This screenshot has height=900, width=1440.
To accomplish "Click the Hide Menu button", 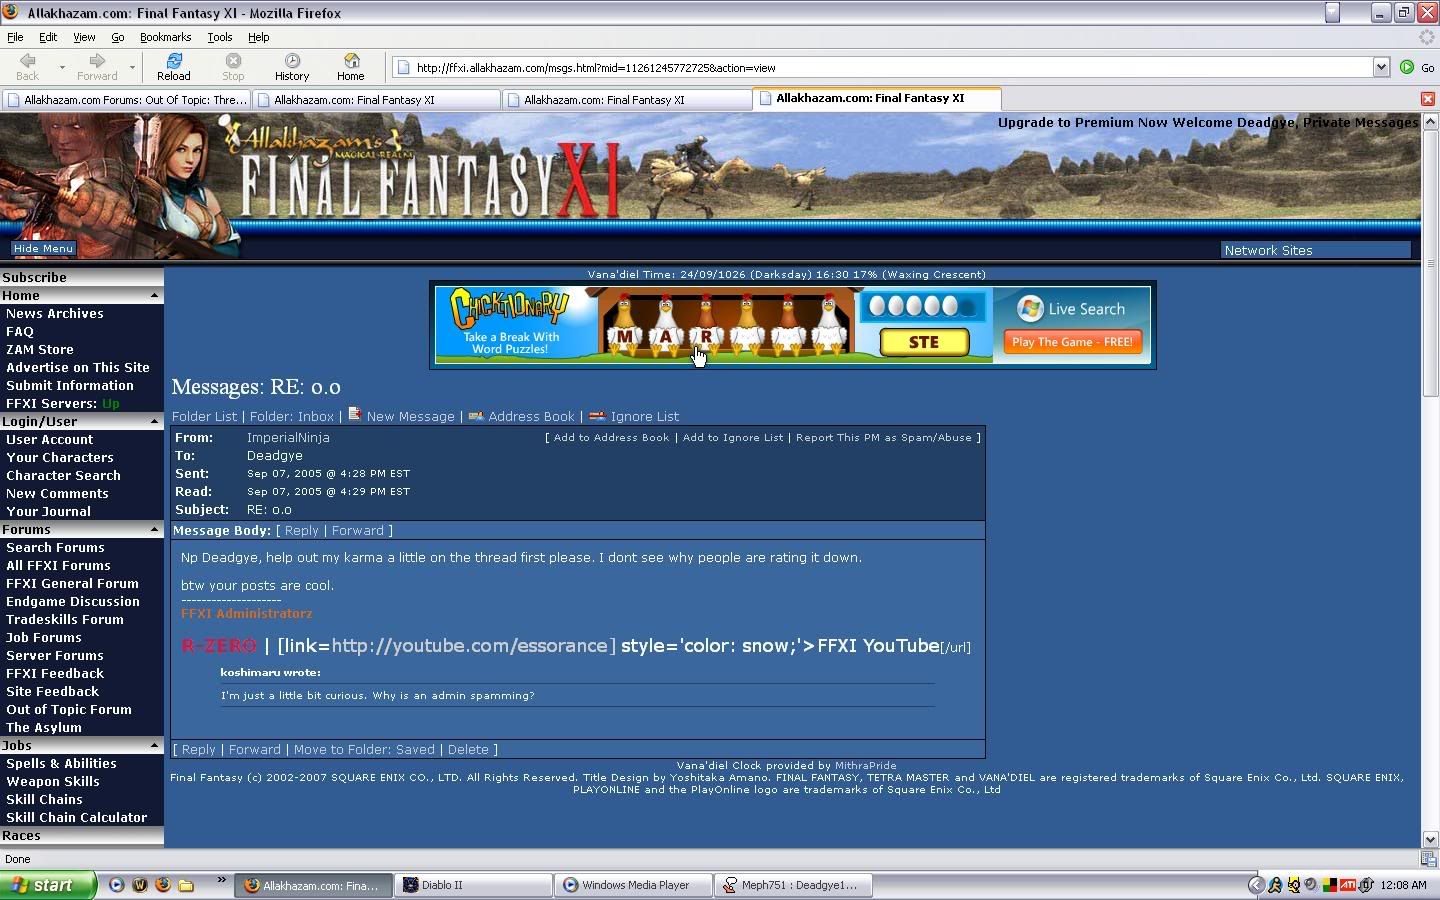I will (x=43, y=248).
